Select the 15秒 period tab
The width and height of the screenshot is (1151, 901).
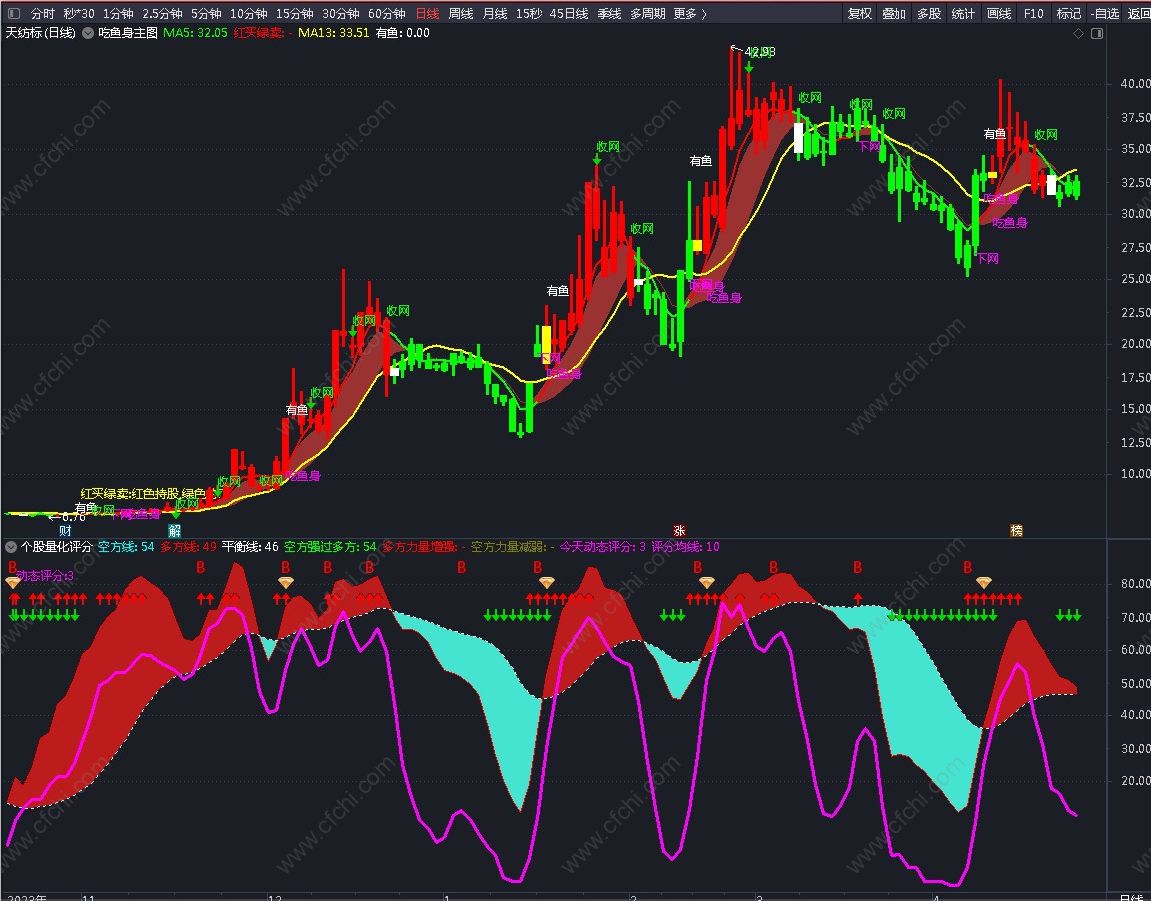(x=529, y=13)
